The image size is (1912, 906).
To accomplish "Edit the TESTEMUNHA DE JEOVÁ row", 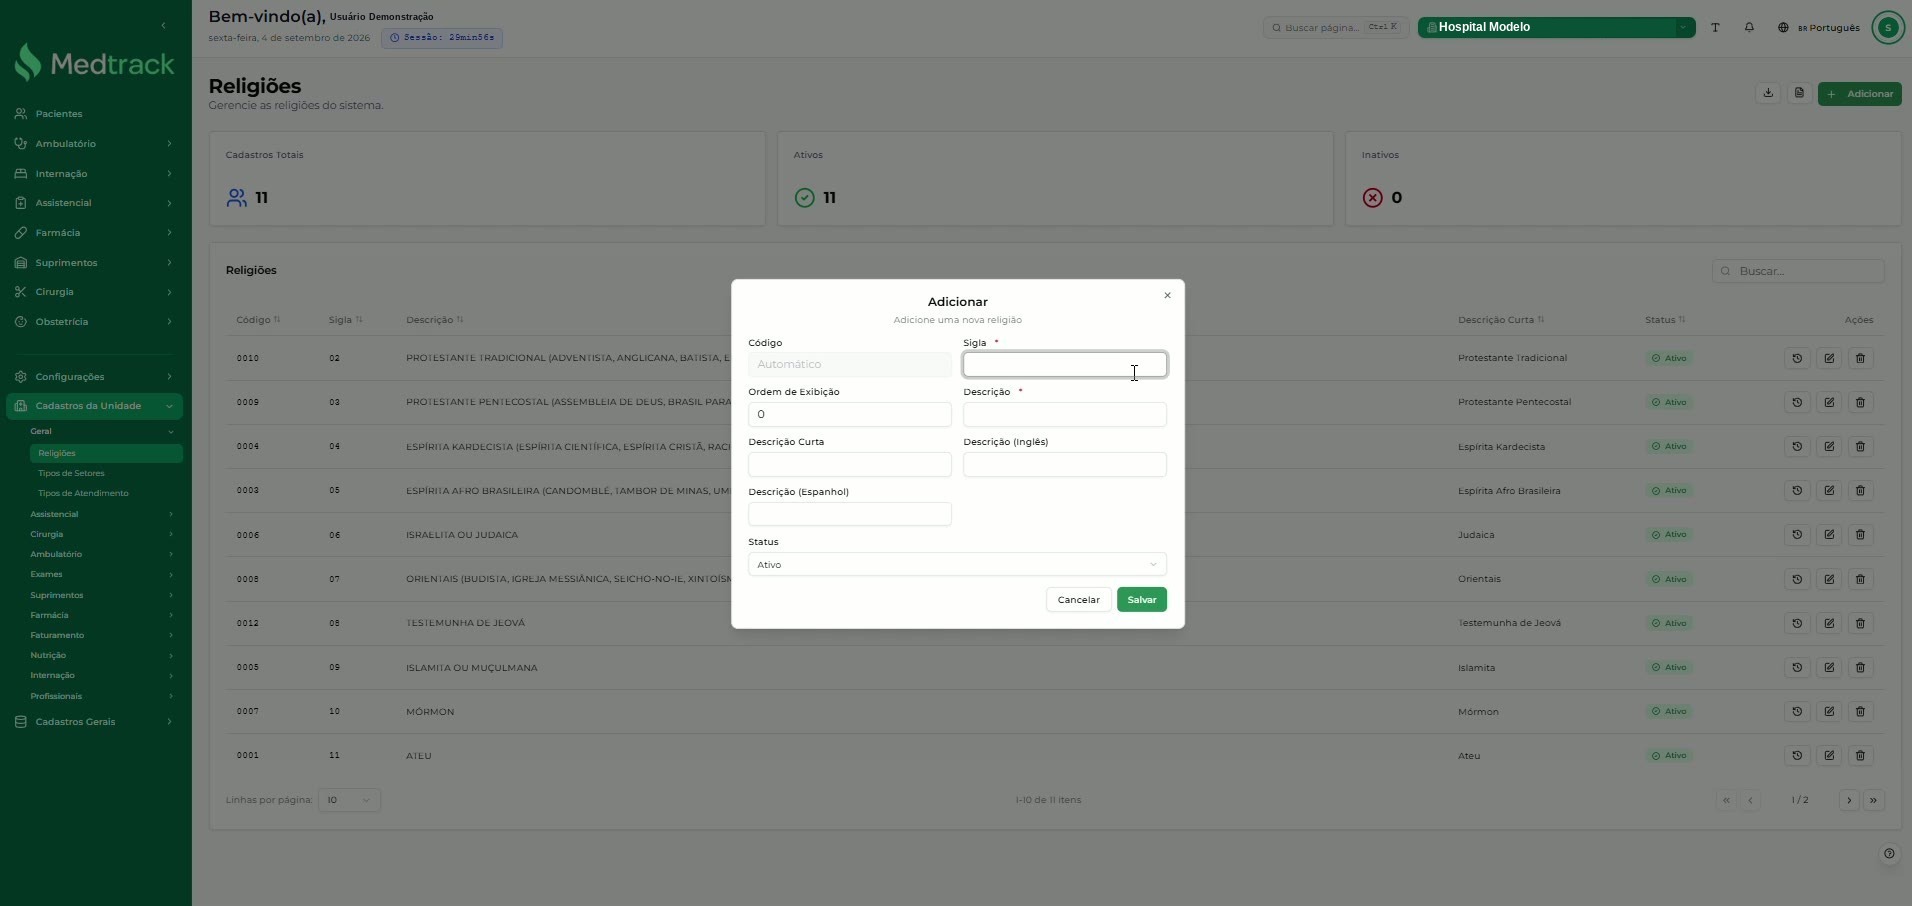I will point(1829,623).
